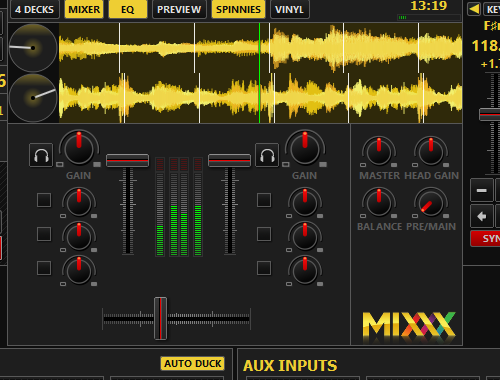Click the minus rate adjust button
The width and height of the screenshot is (500, 380).
[x=482, y=190]
